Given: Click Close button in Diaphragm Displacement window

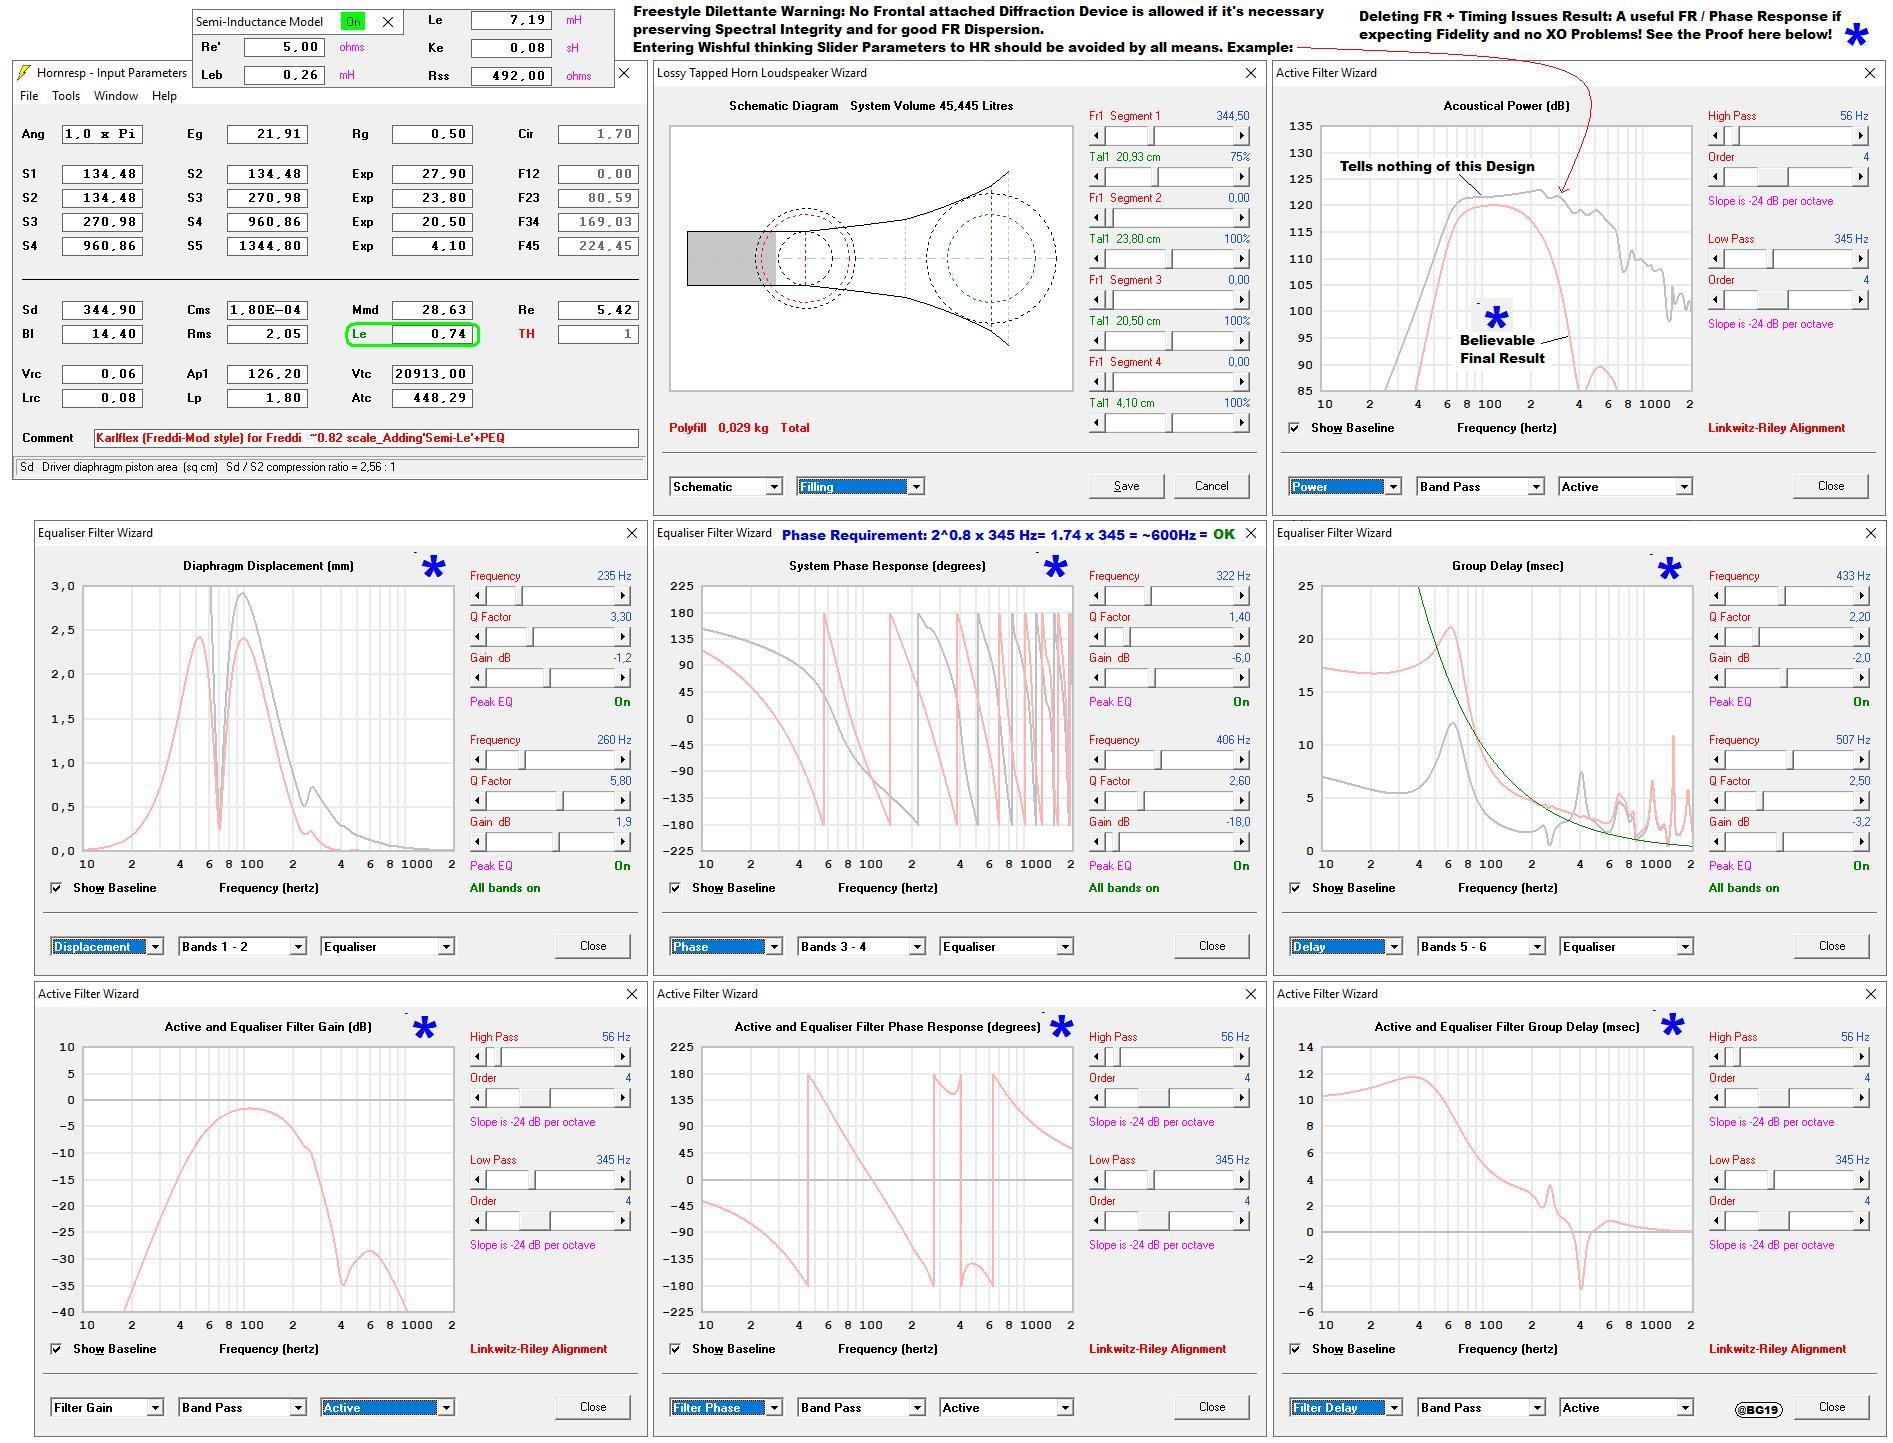Looking at the screenshot, I should [592, 946].
